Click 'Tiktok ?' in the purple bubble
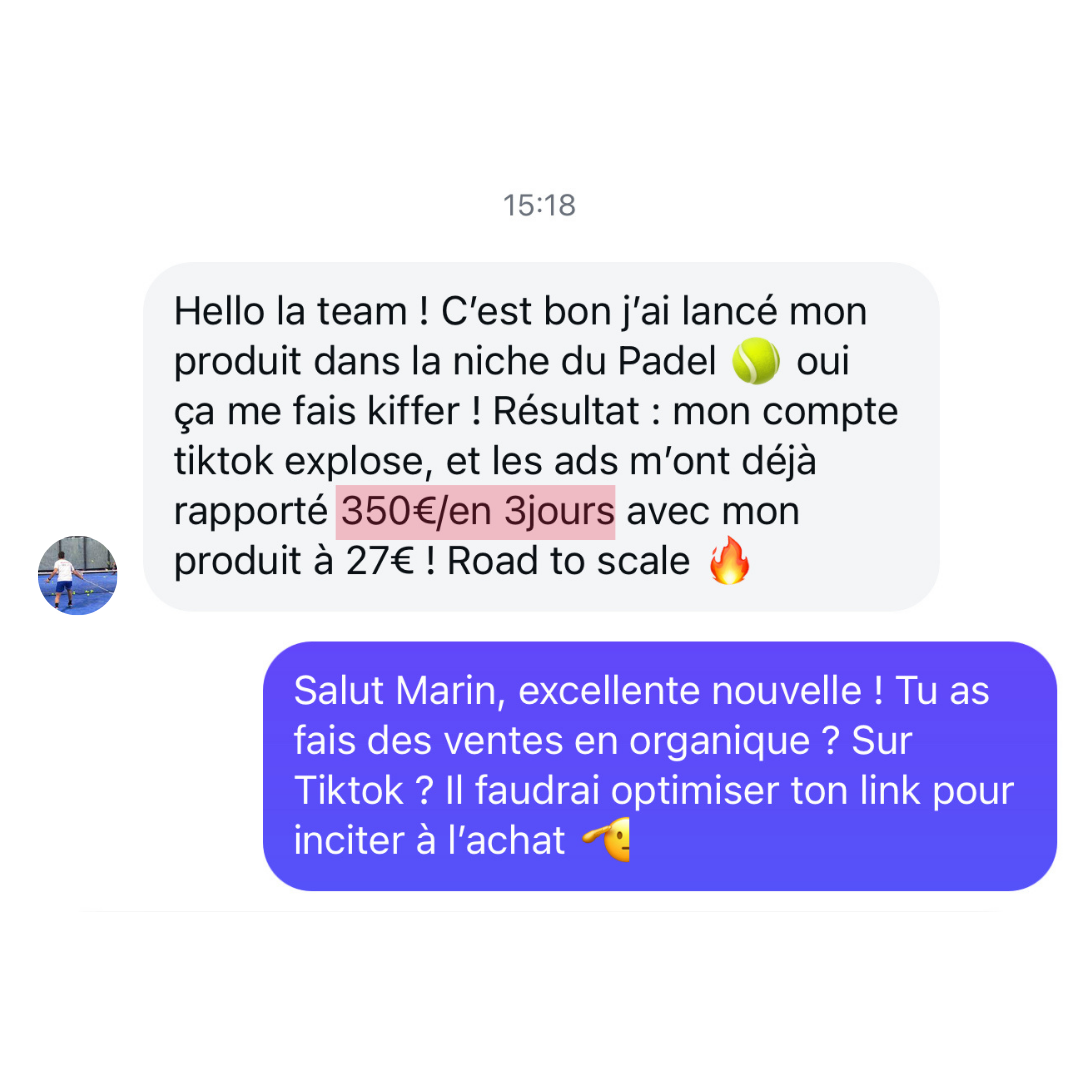The height and width of the screenshot is (1080, 1080). [x=364, y=791]
